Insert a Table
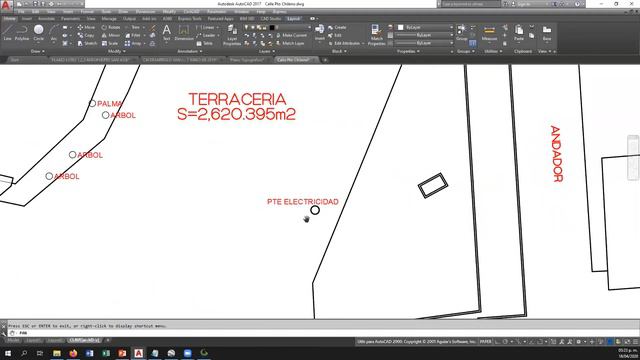Viewport: 640px width, 360px height. [x=204, y=43]
